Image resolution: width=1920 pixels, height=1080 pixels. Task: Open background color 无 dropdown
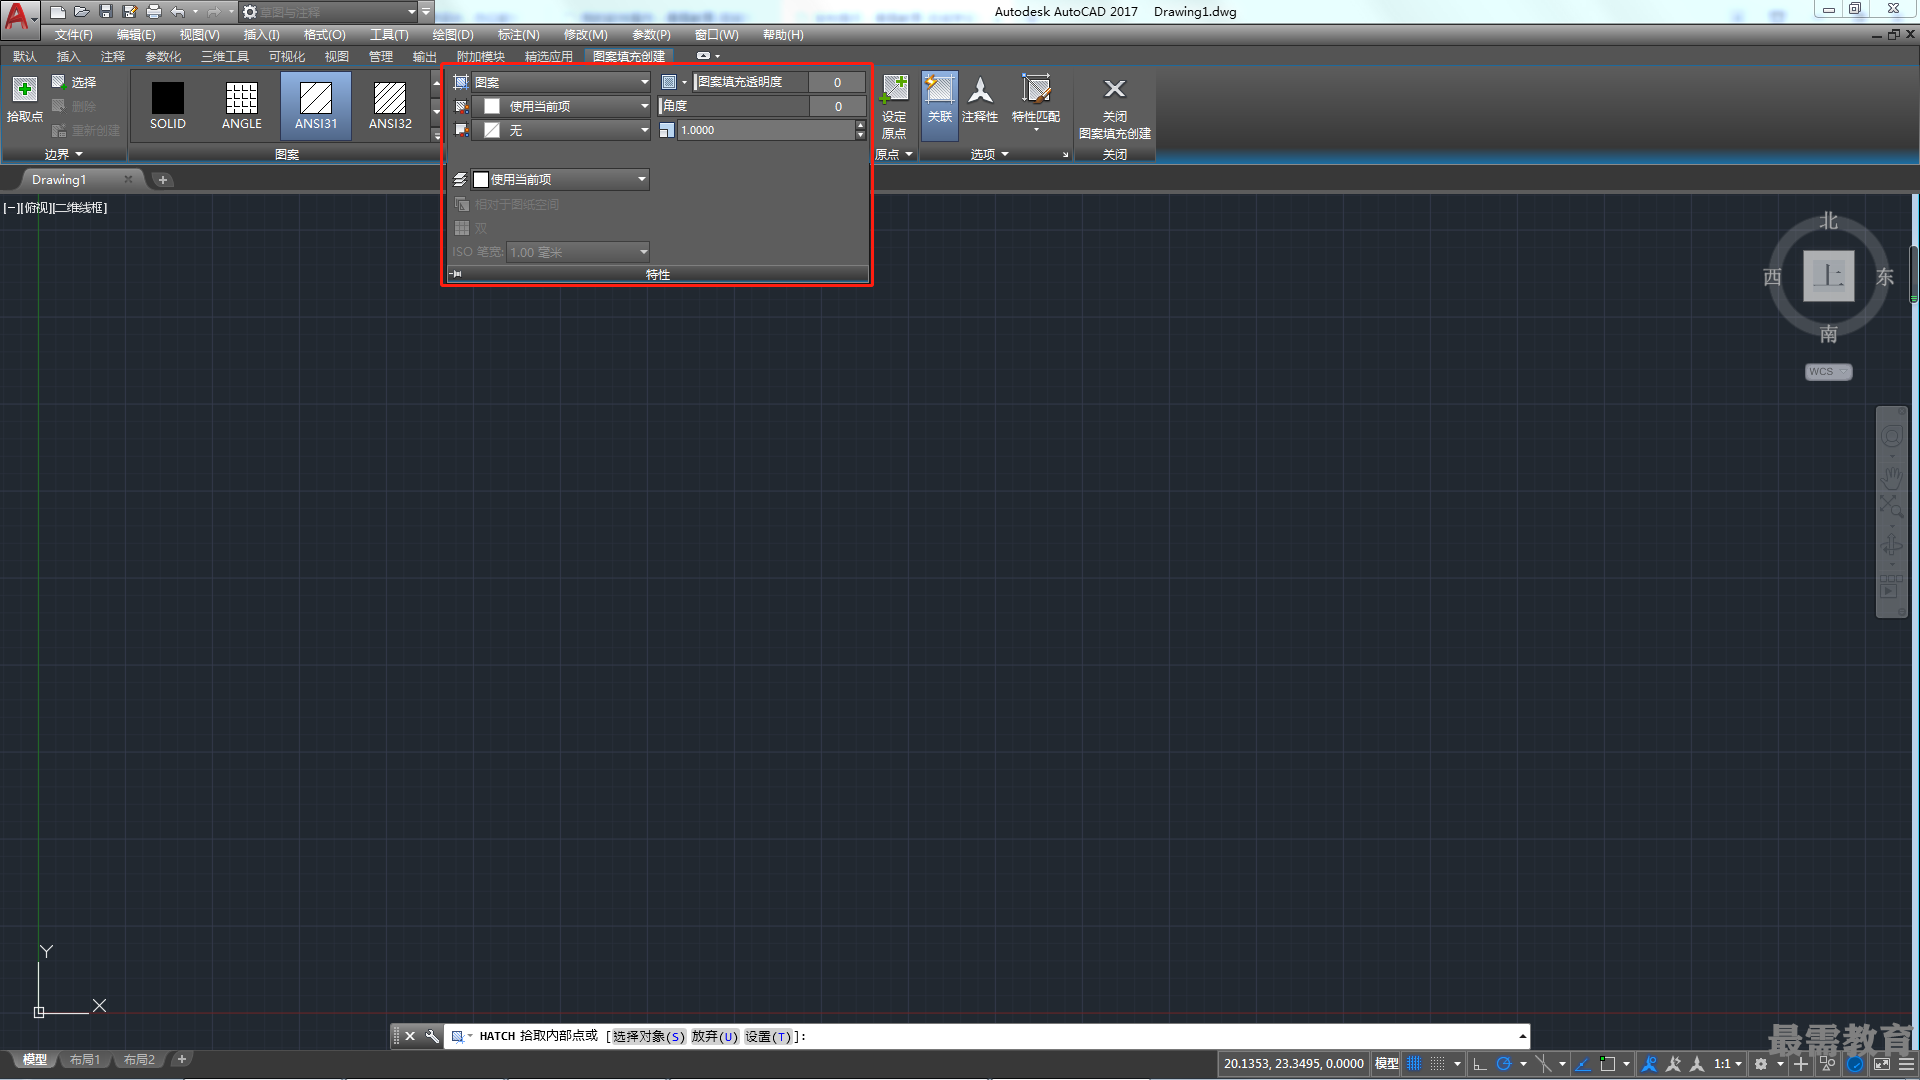(562, 130)
